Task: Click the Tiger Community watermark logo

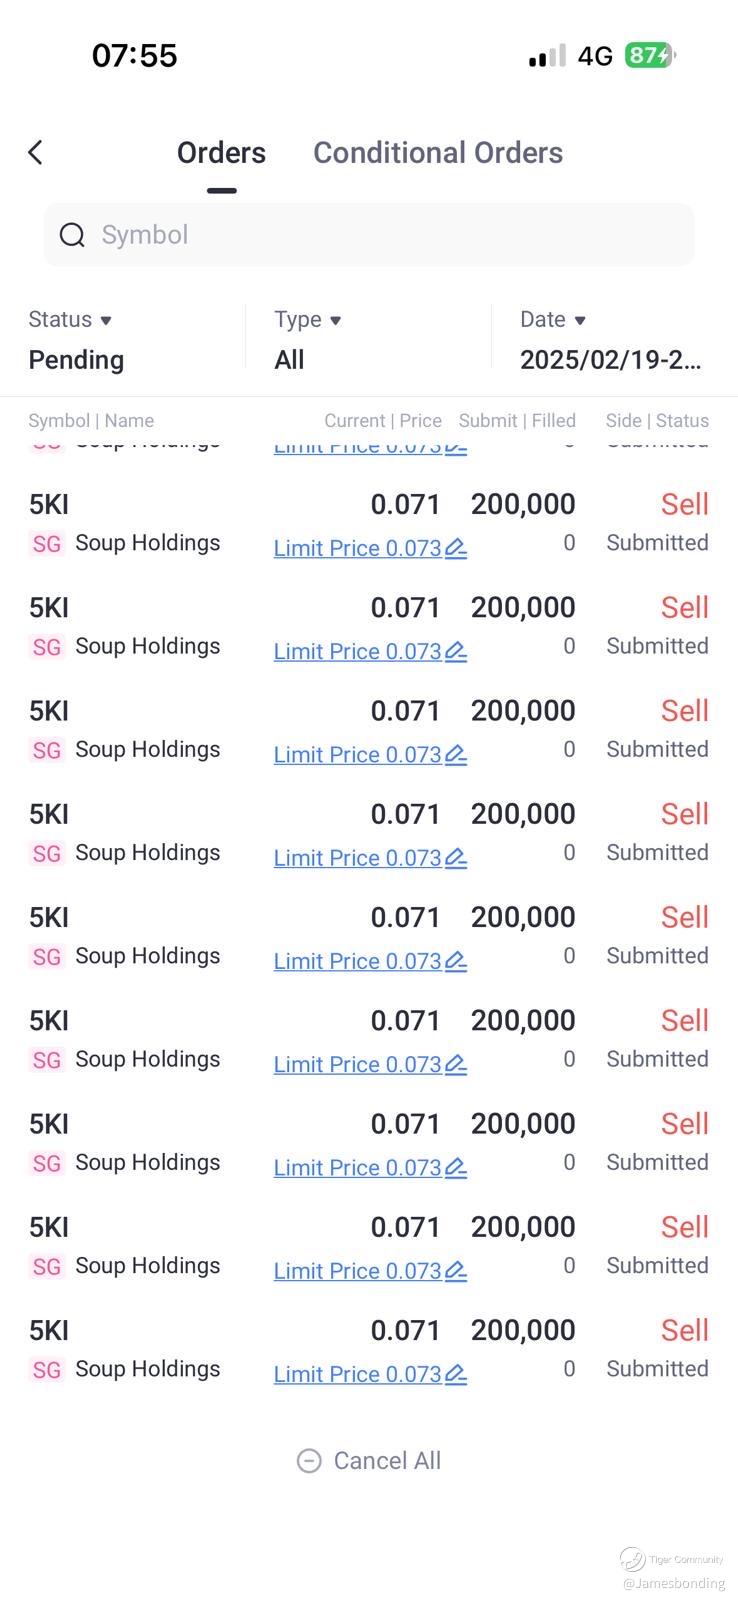Action: pos(633,1558)
